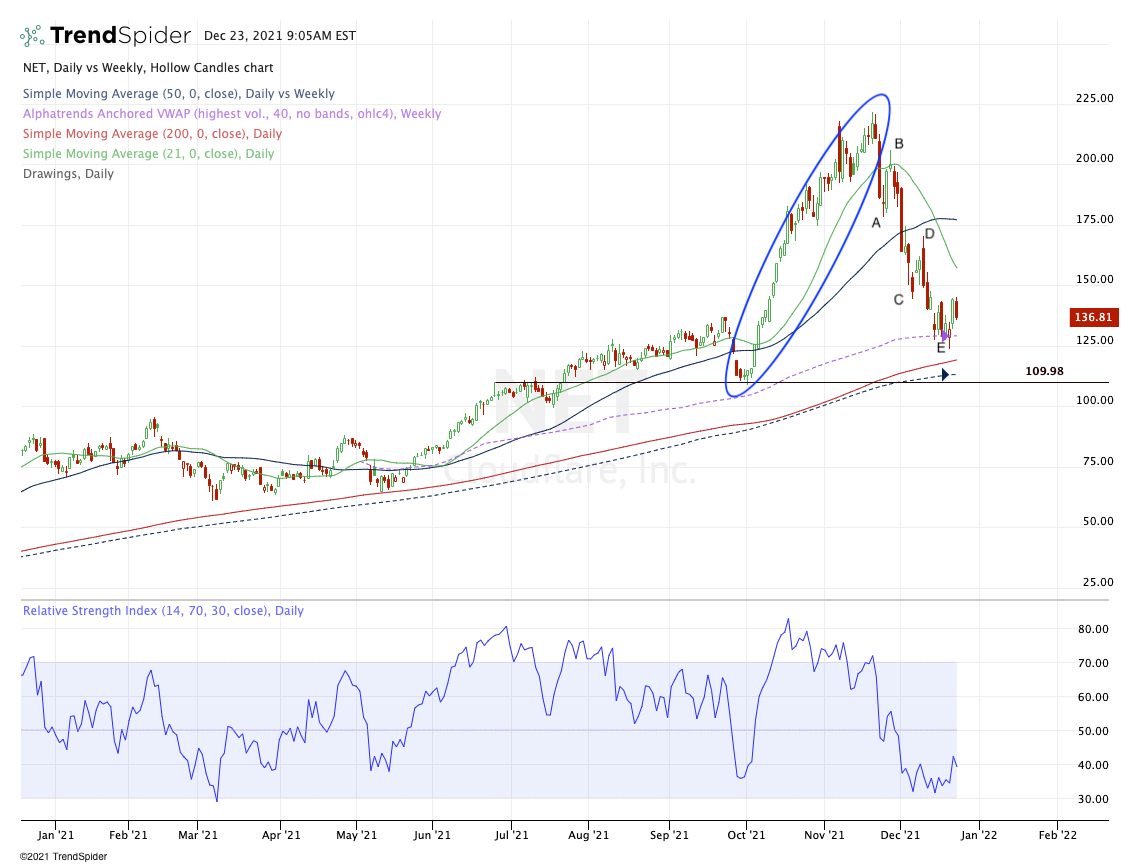Click the 200.00 price axis label
1139x866 pixels.
click(x=1095, y=158)
